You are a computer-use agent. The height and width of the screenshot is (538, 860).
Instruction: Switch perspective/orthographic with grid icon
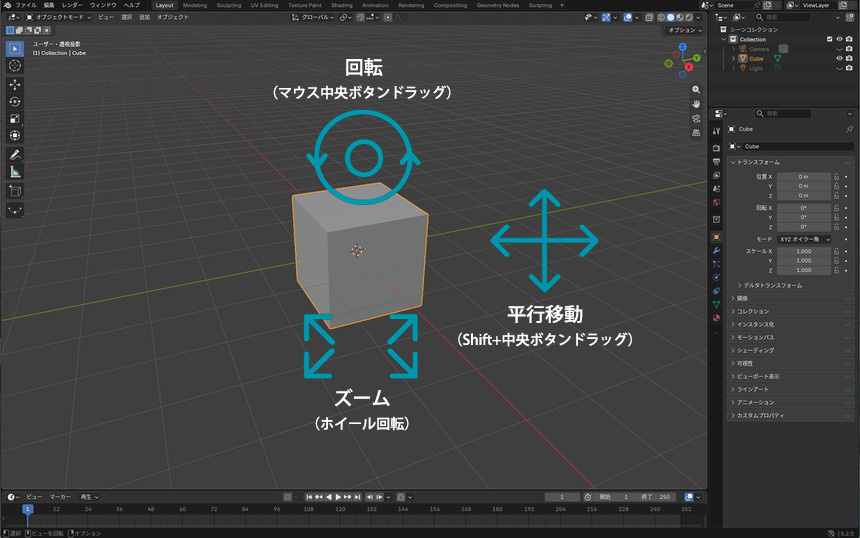pos(696,132)
